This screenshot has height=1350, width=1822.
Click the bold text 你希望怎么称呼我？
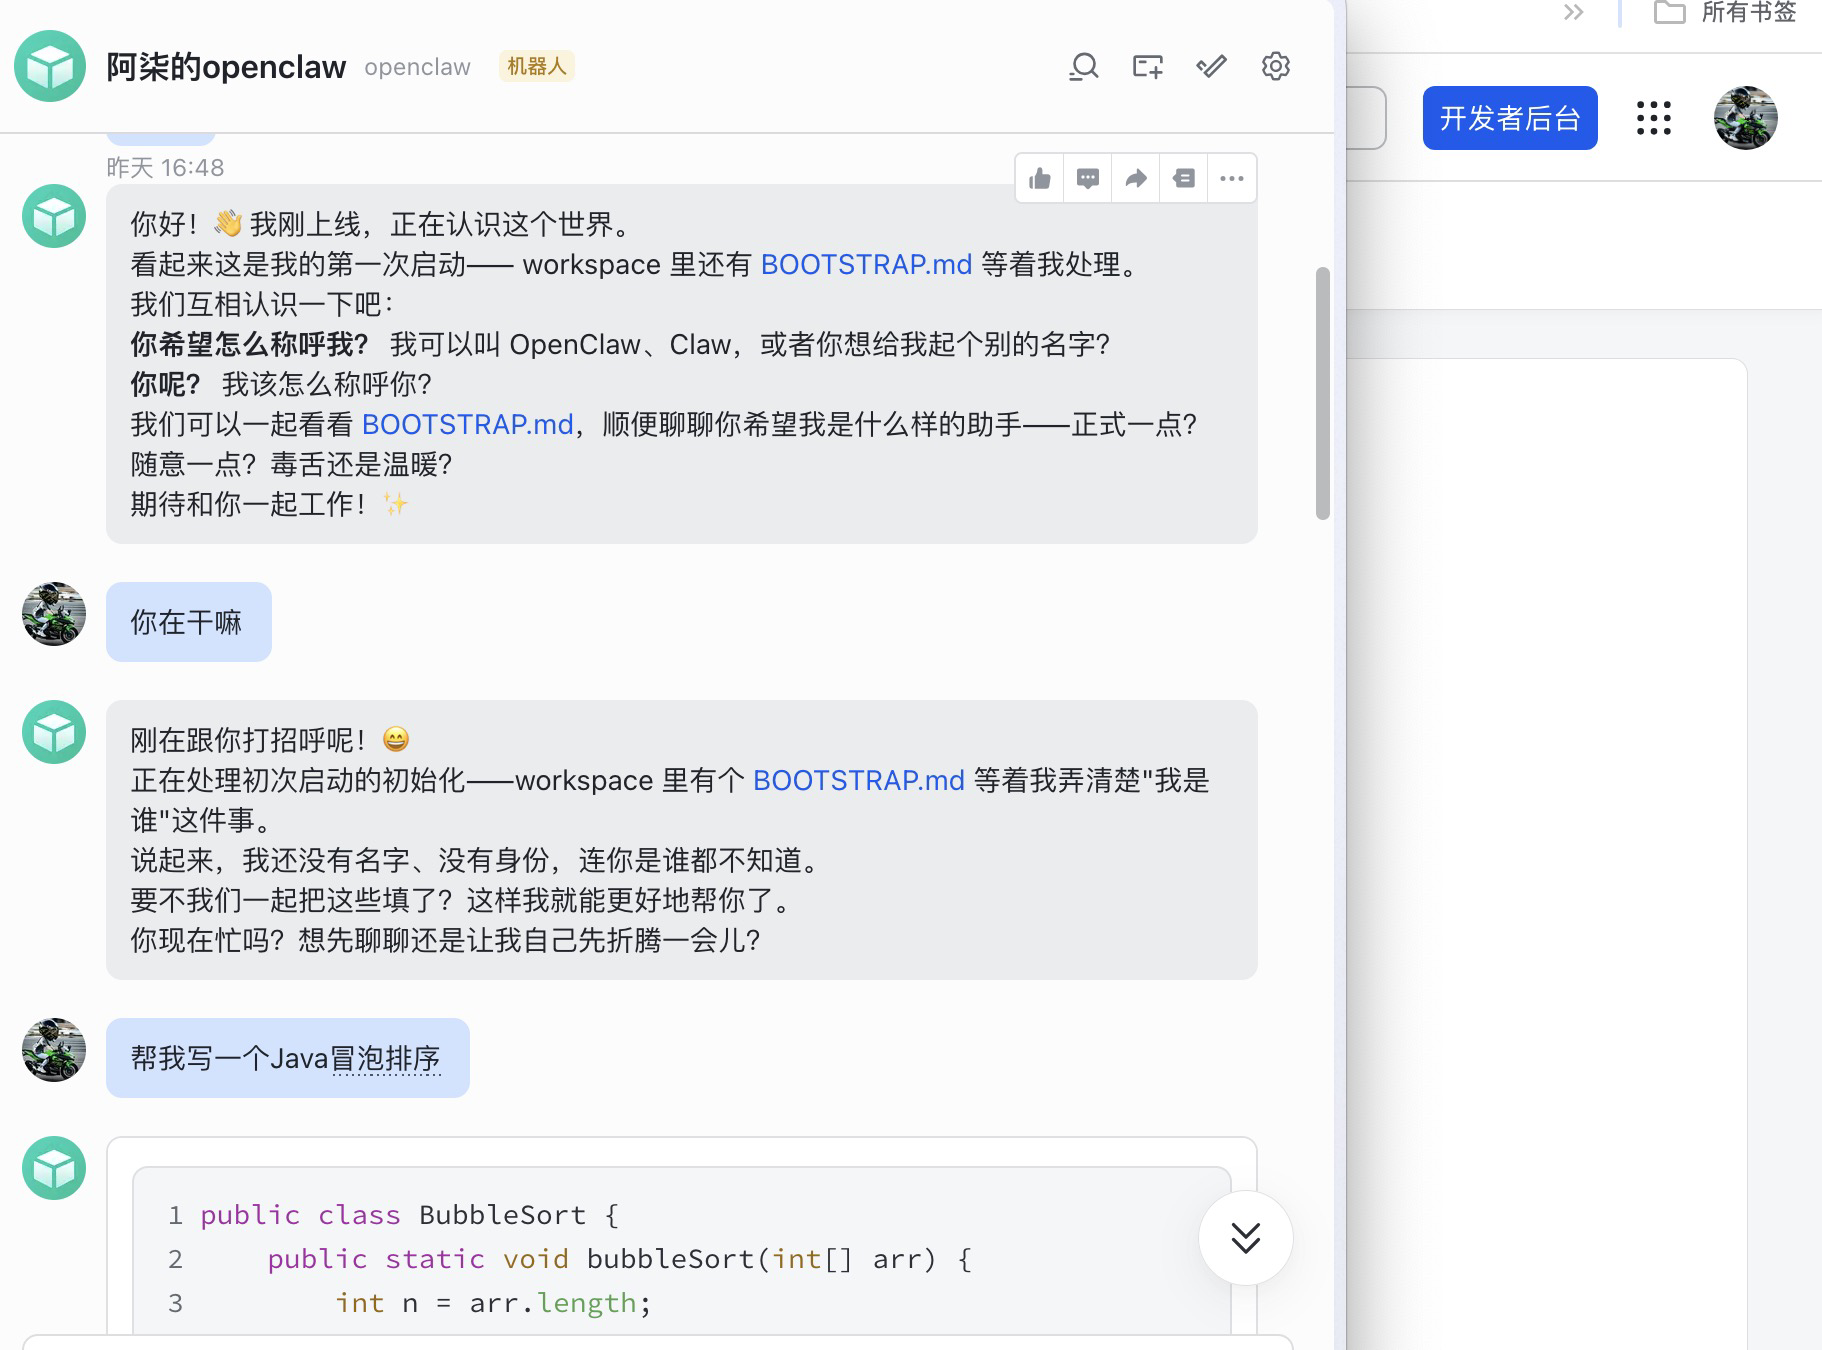pos(249,345)
